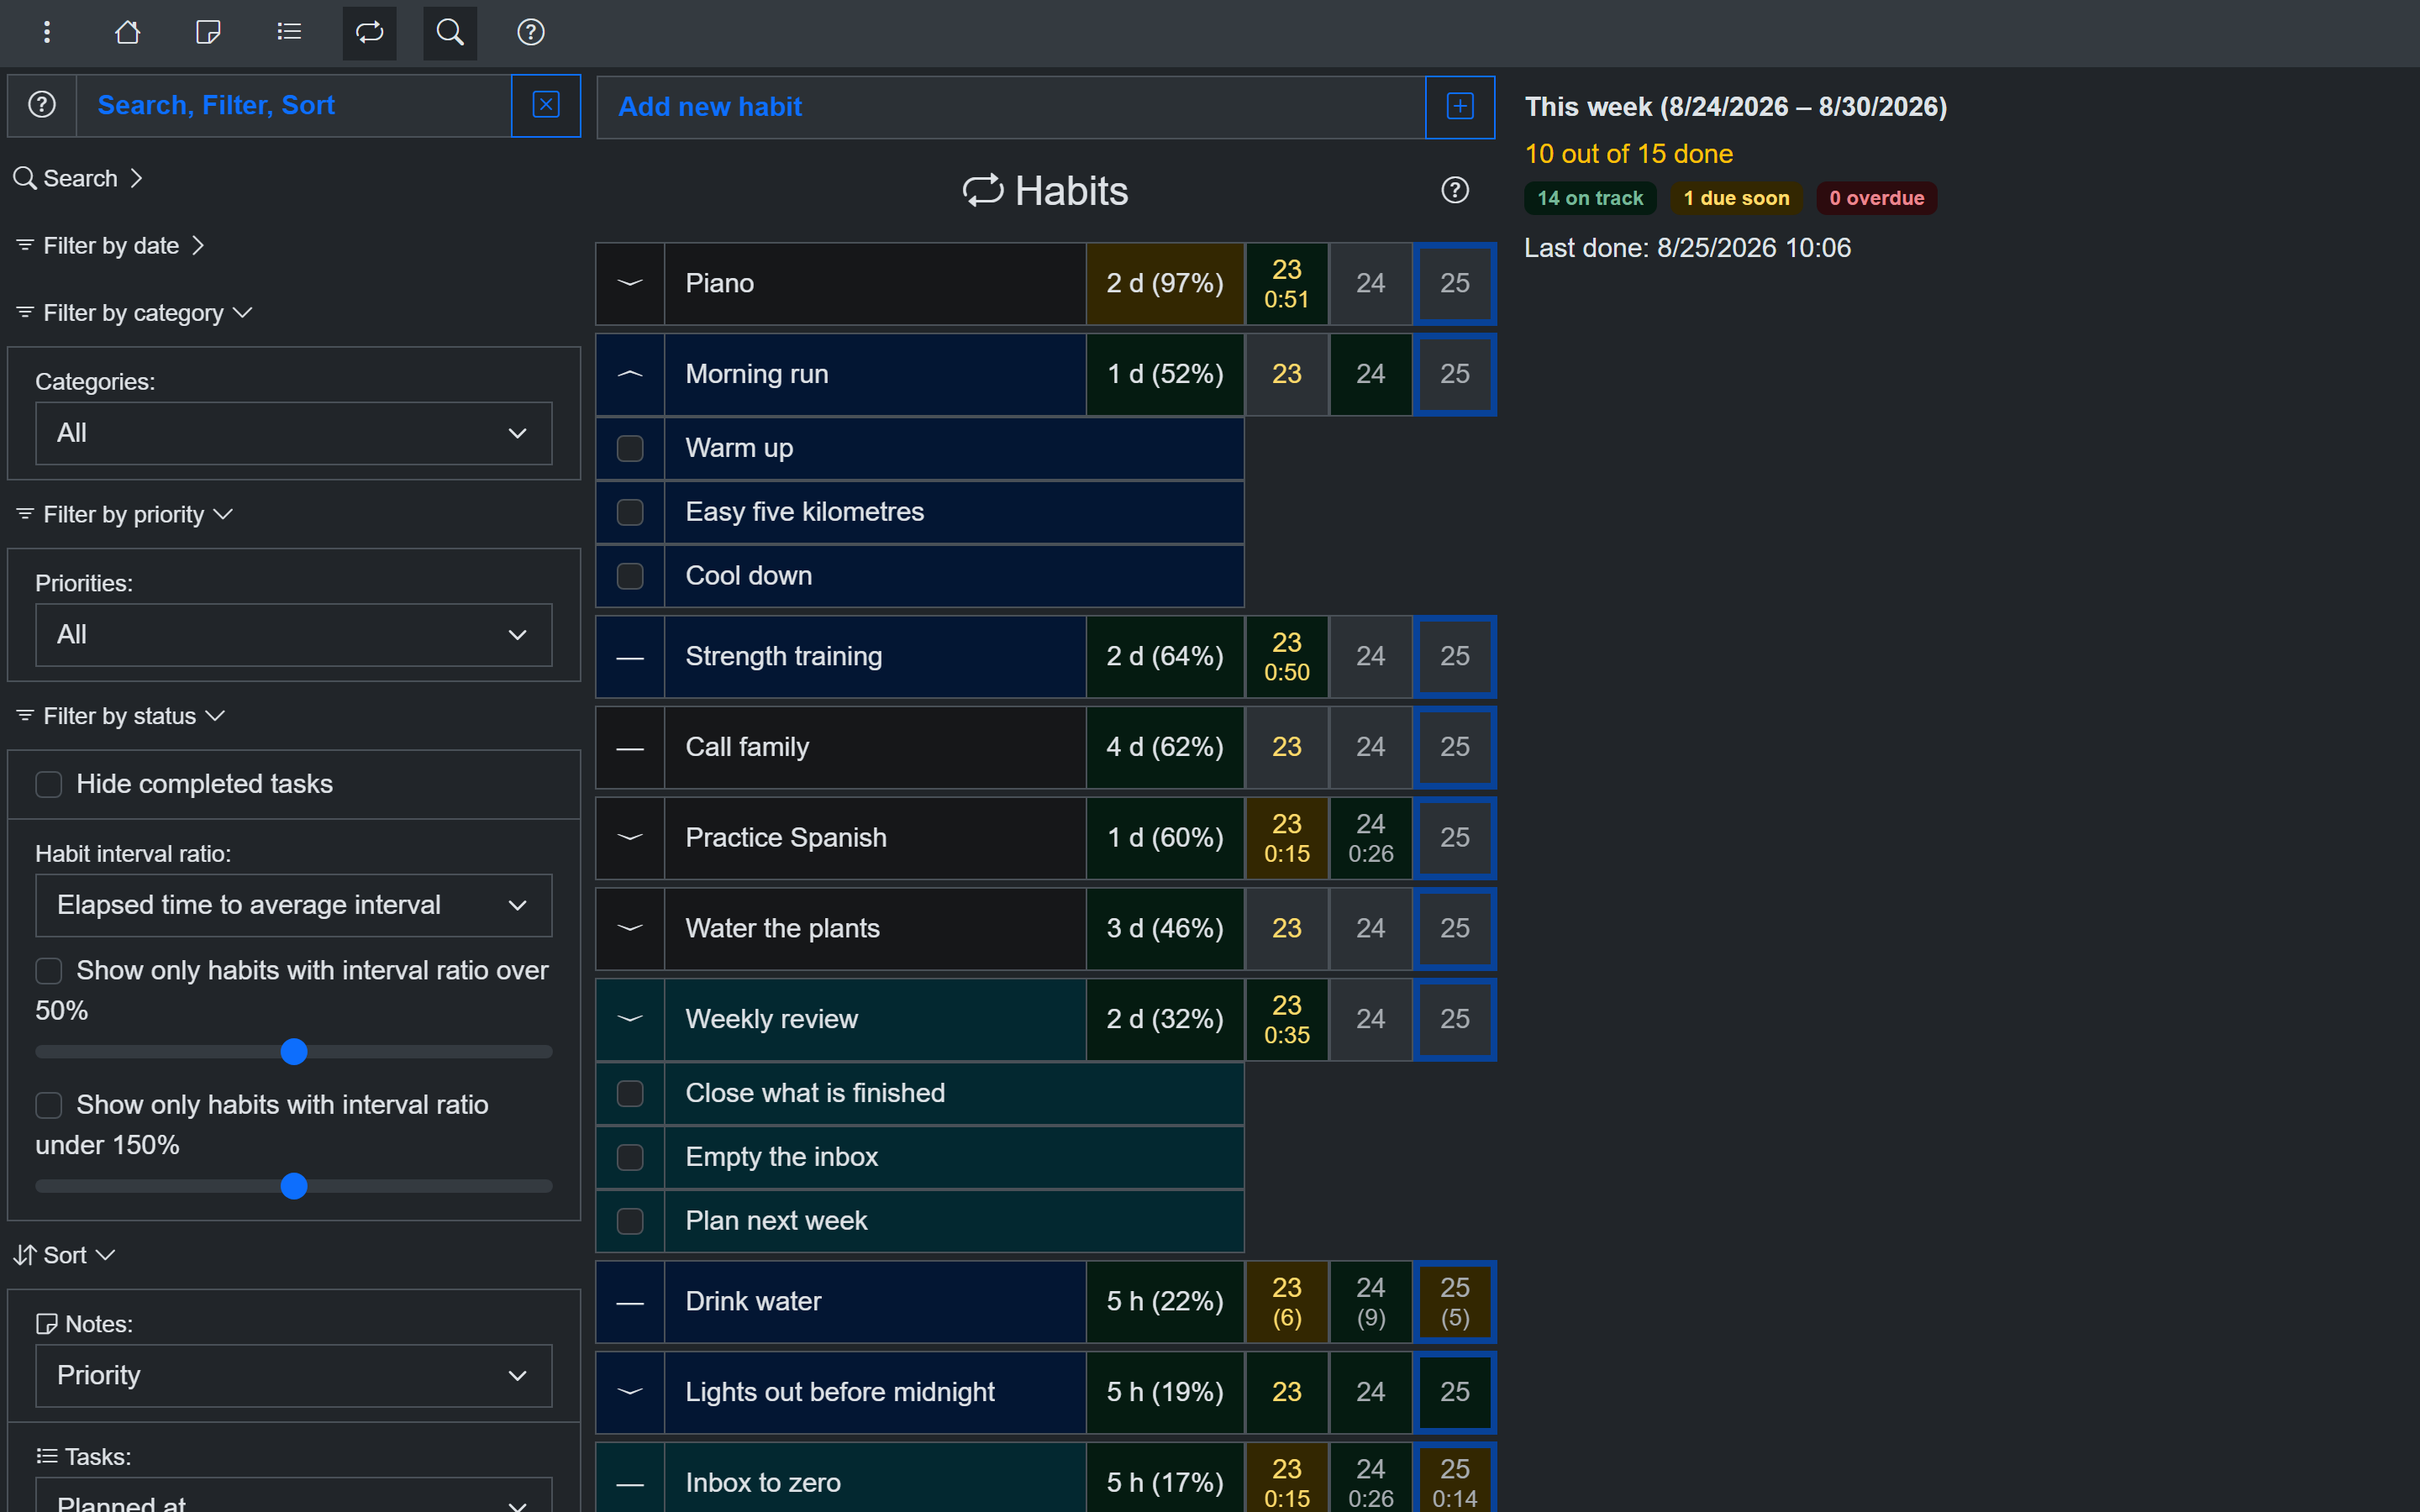Click Drink water day 25 (5) cell
The image size is (2420, 1512).
point(1455,1302)
